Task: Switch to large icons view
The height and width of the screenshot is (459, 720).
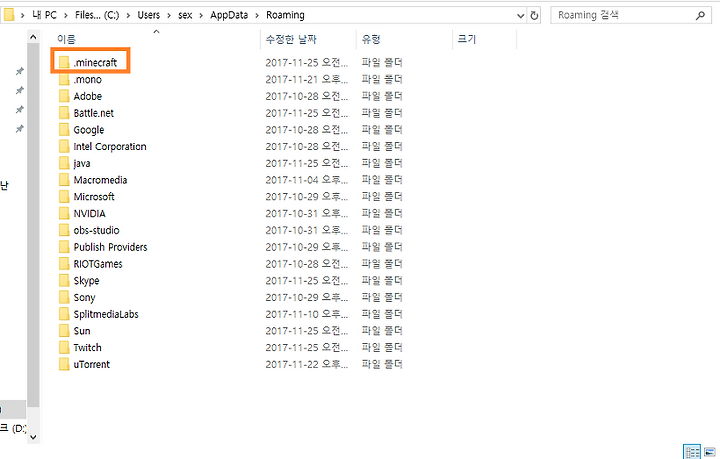Action: click(x=710, y=452)
